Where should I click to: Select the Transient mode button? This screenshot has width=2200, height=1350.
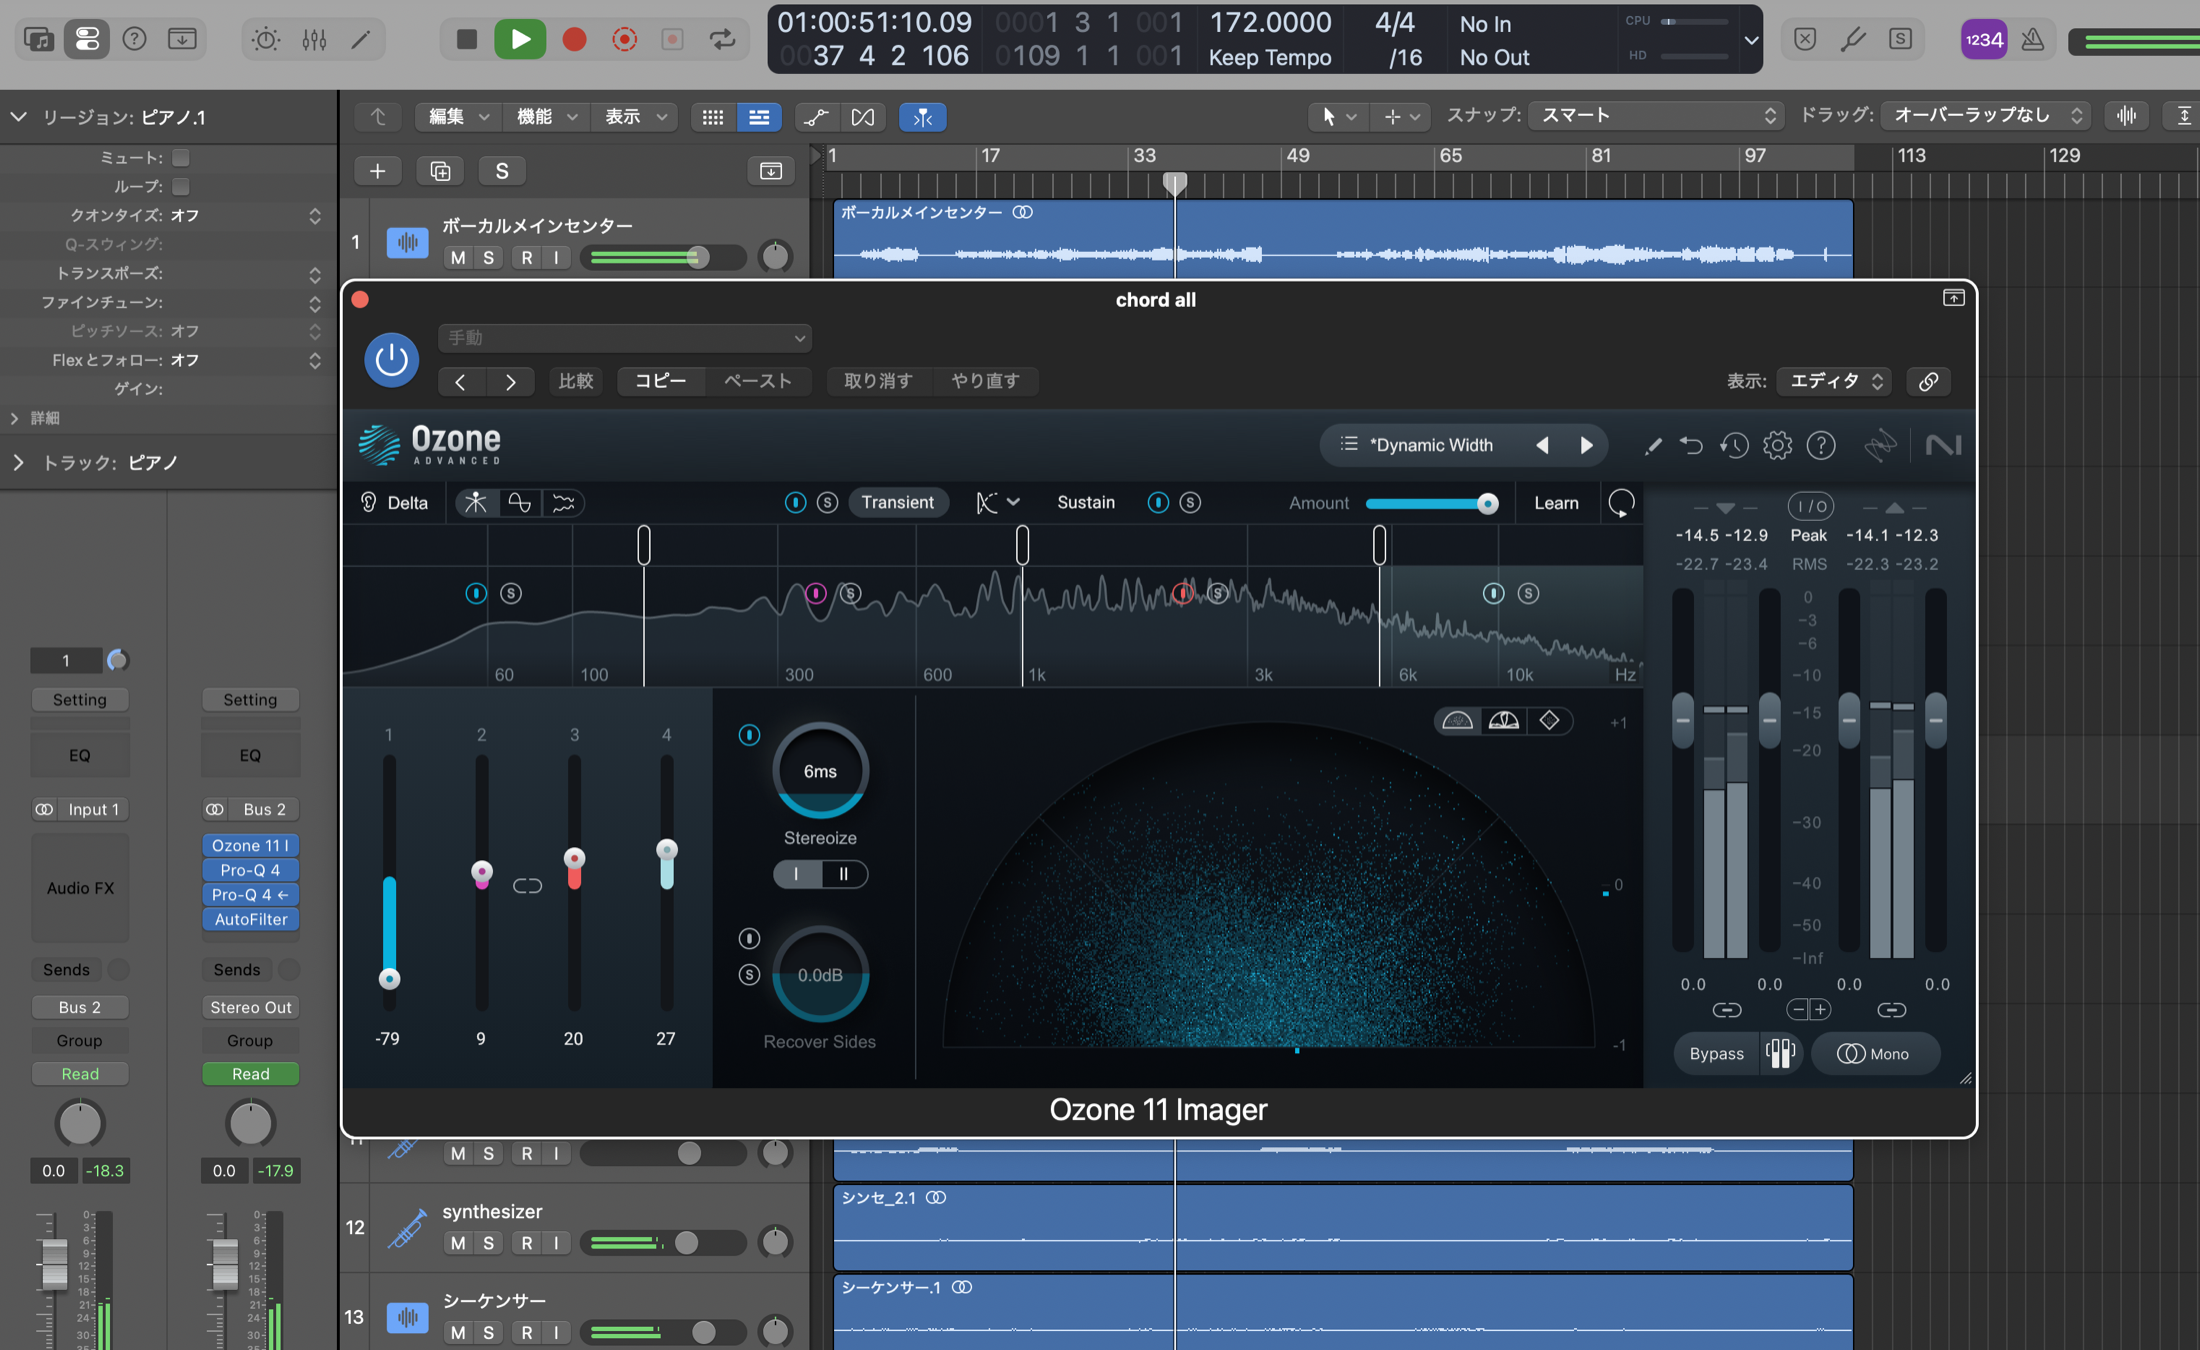(897, 503)
